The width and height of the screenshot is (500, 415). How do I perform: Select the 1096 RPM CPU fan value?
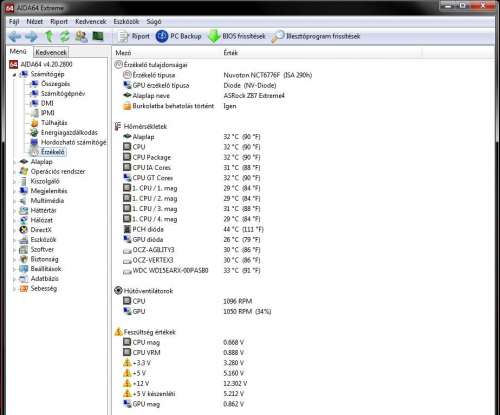click(x=238, y=301)
